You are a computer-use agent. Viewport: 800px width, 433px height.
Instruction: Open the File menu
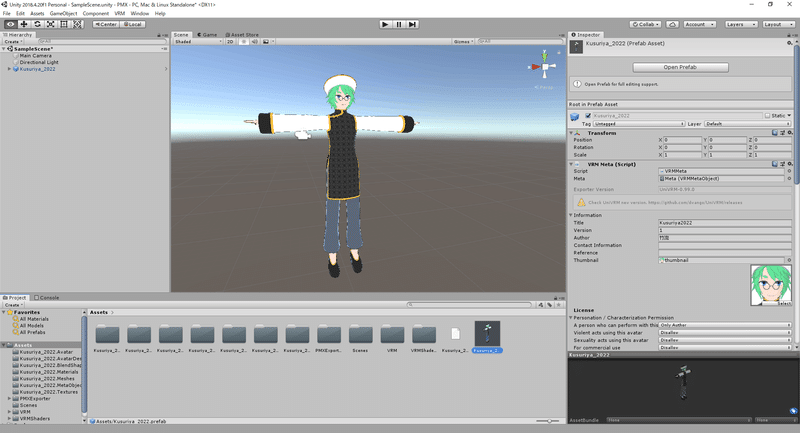tap(7, 13)
